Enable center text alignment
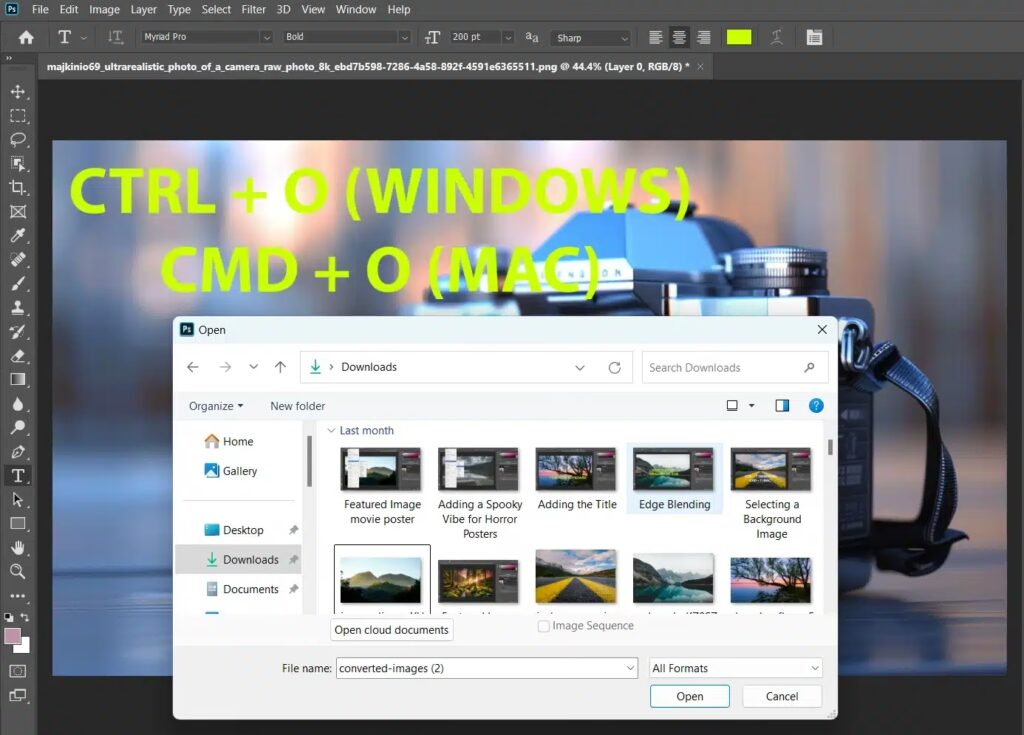 click(679, 37)
